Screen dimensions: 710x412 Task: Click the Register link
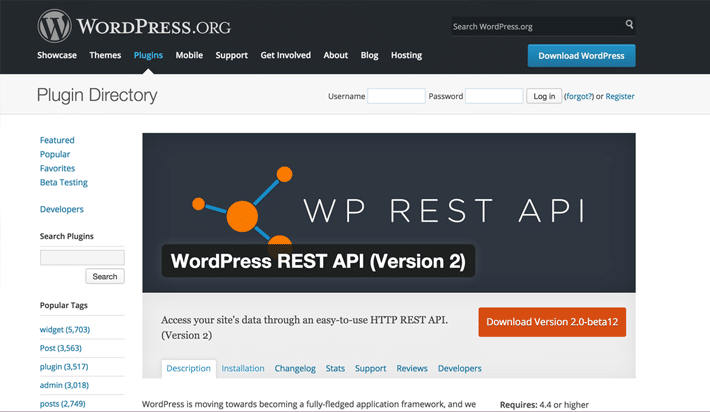point(620,96)
